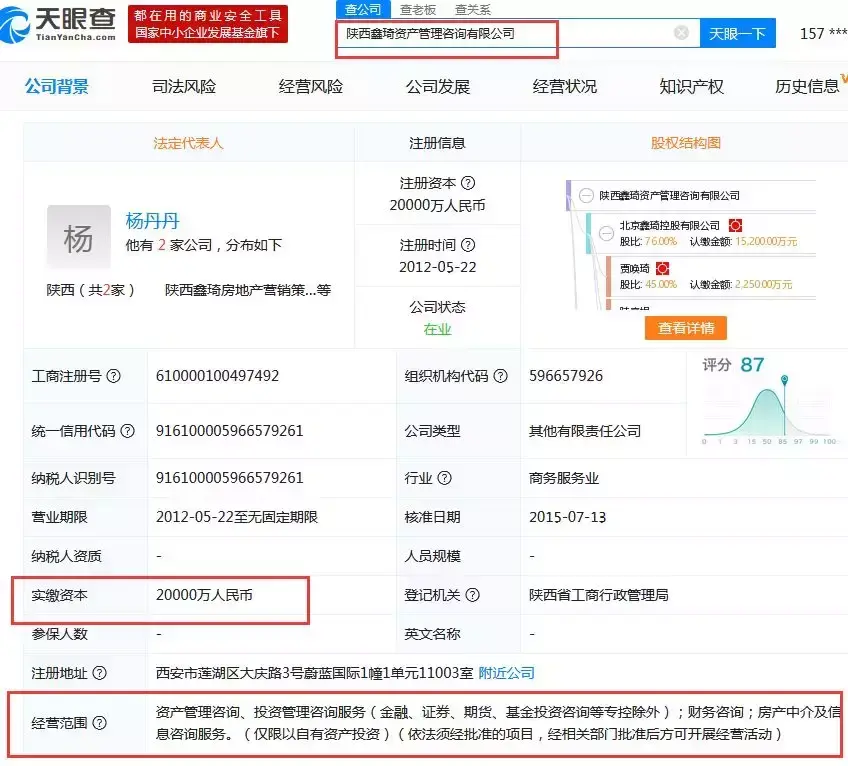
Task: Open help icon next to 经营范围
Action: (100, 723)
